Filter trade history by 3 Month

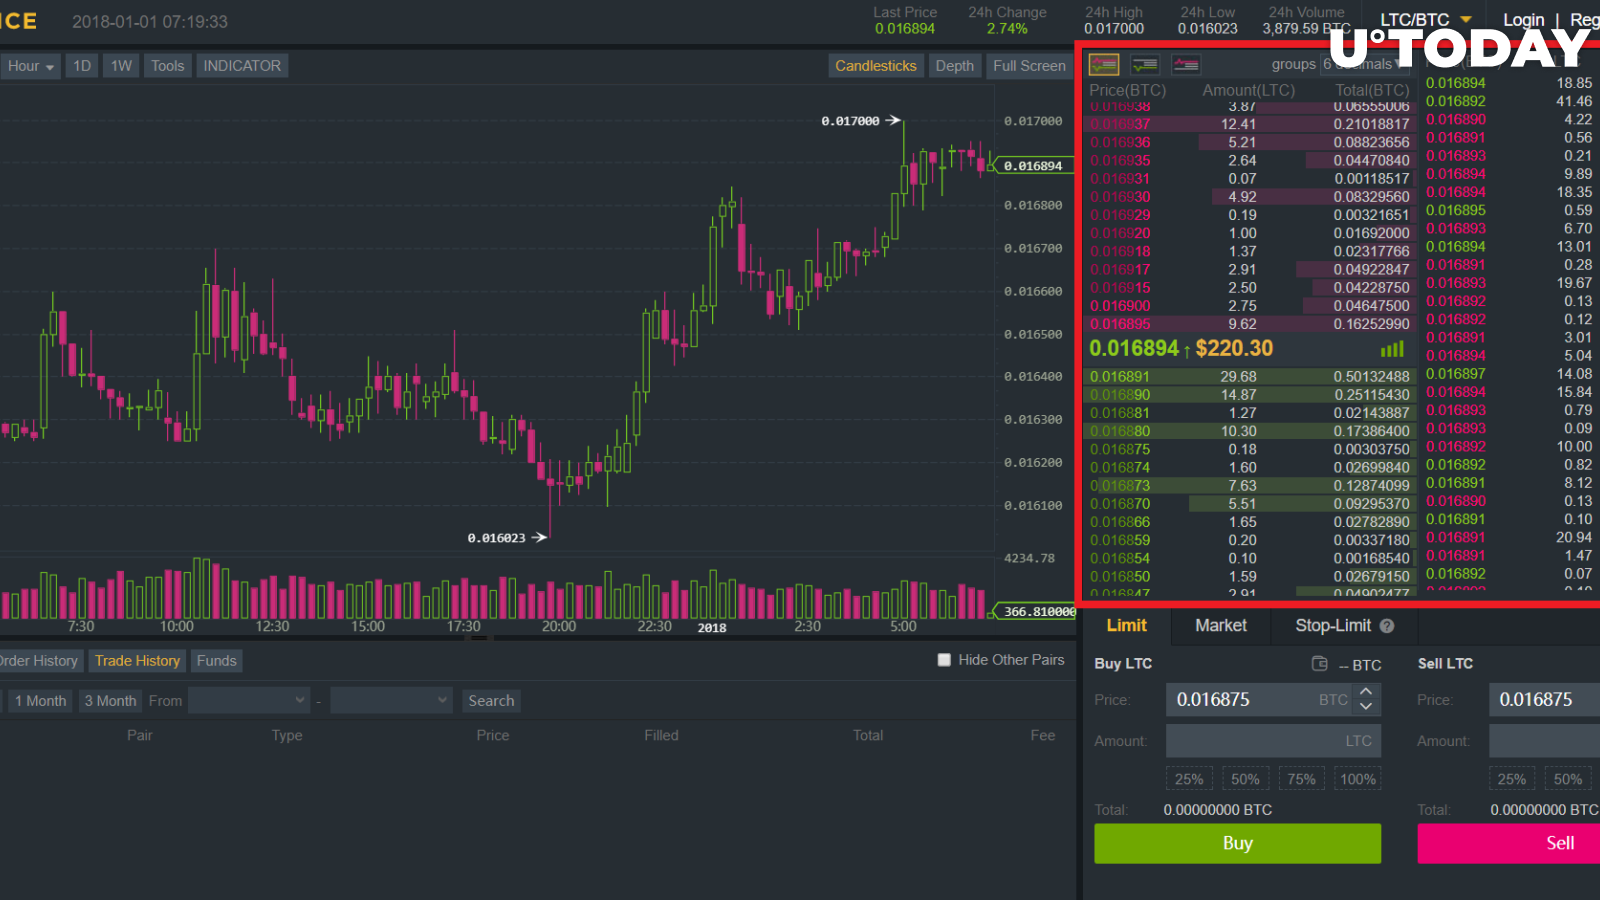click(x=110, y=701)
